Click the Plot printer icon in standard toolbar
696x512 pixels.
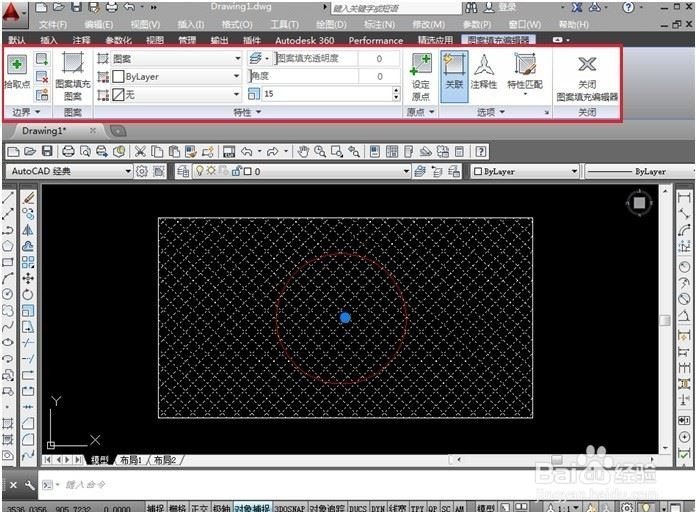tap(68, 151)
